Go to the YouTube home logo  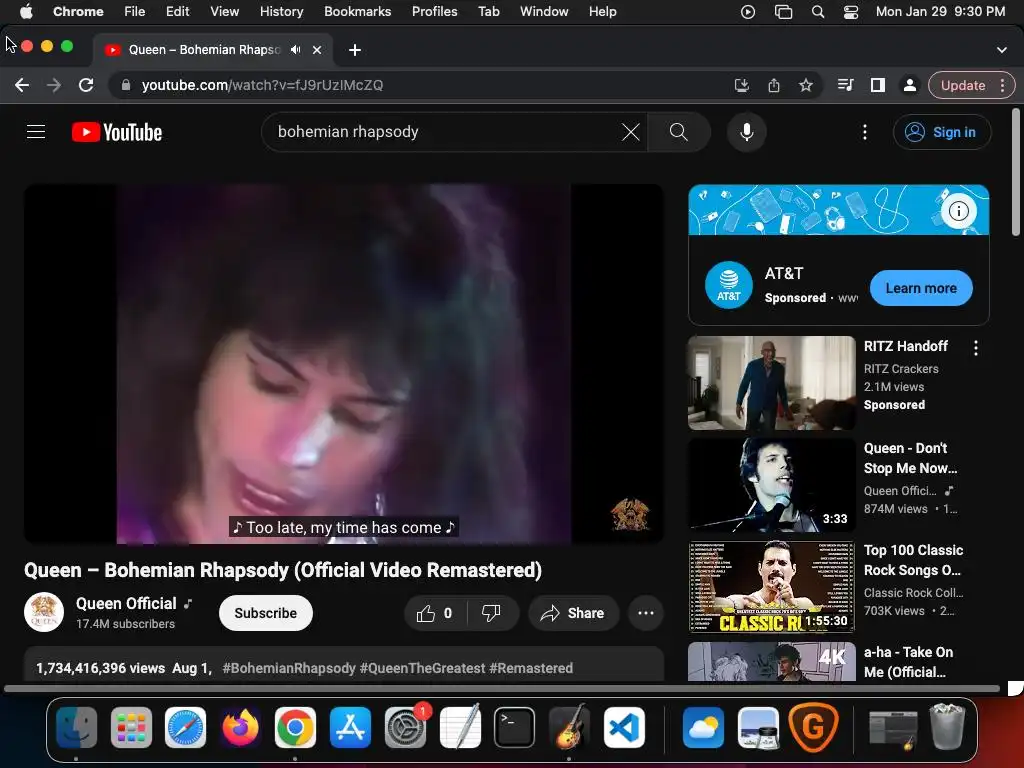(x=117, y=133)
